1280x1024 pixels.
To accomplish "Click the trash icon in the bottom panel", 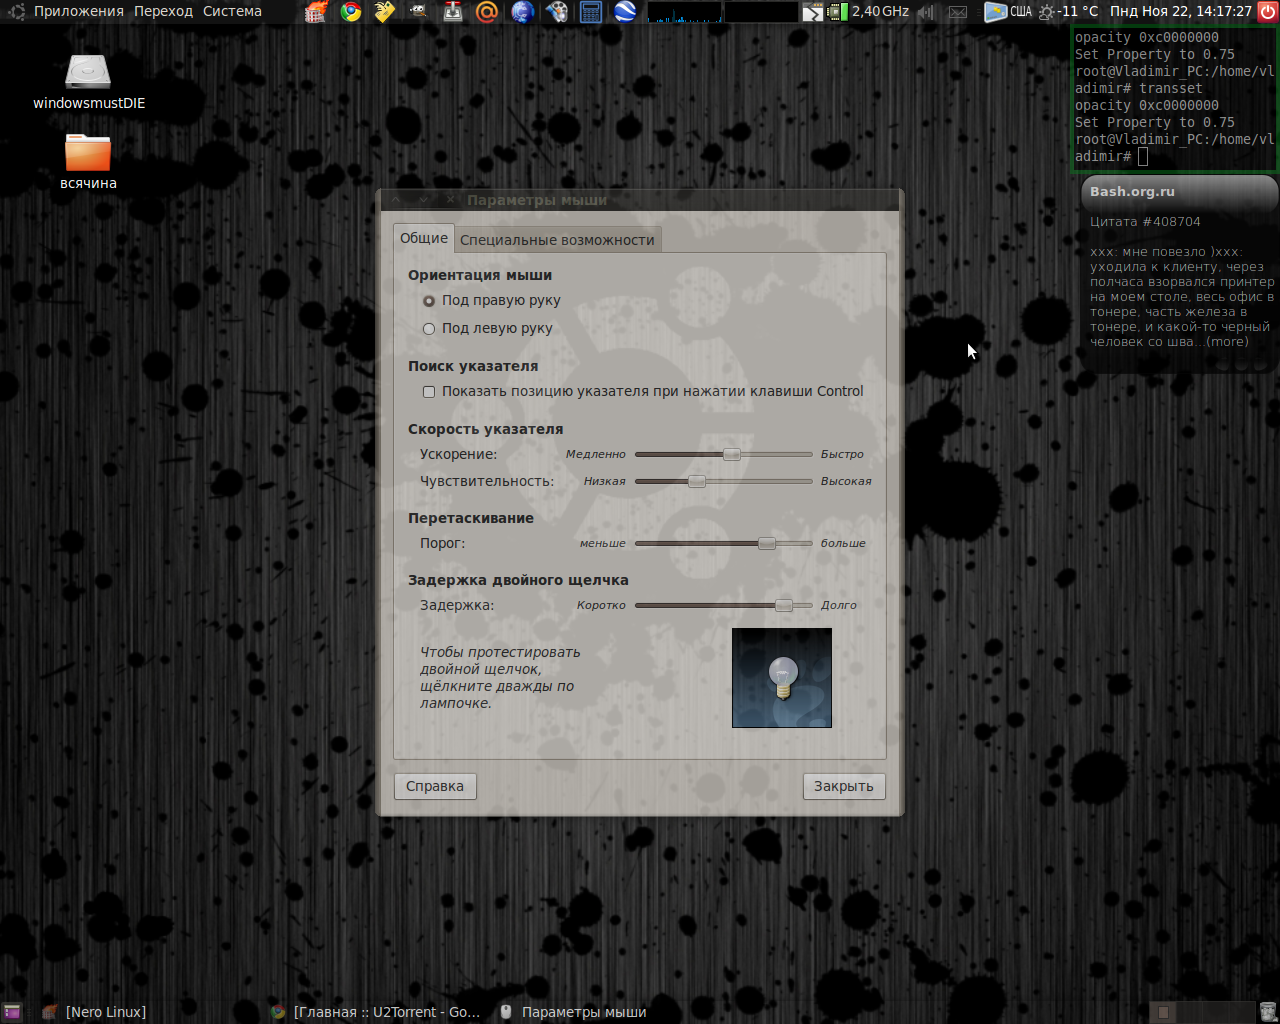I will click(x=1268, y=1012).
